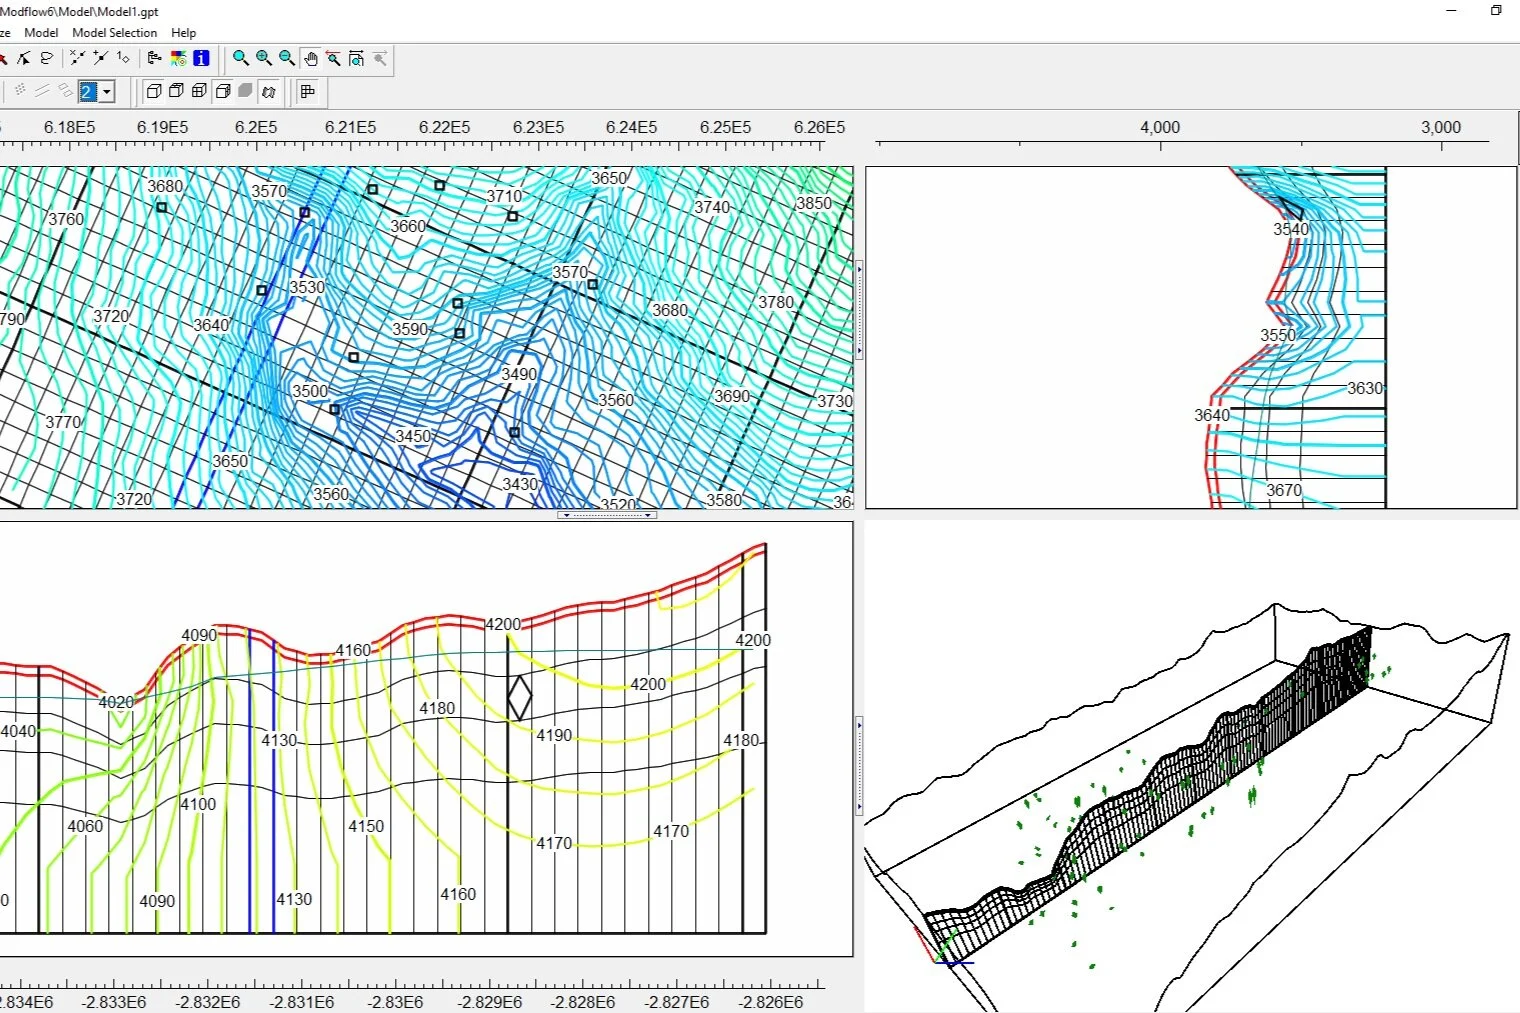Screen dimensions: 1520x1013
Task: Click the zoom out magnifier
Action: [x=287, y=59]
